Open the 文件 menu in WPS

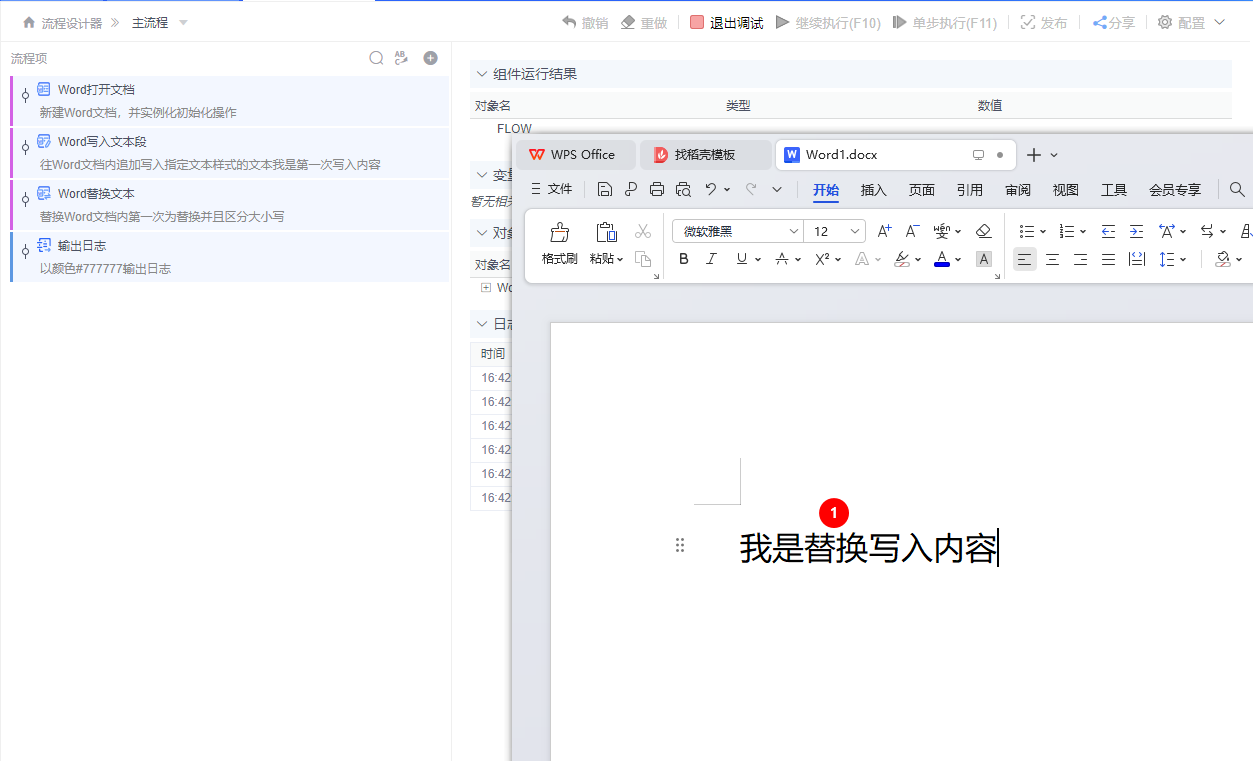pos(562,189)
